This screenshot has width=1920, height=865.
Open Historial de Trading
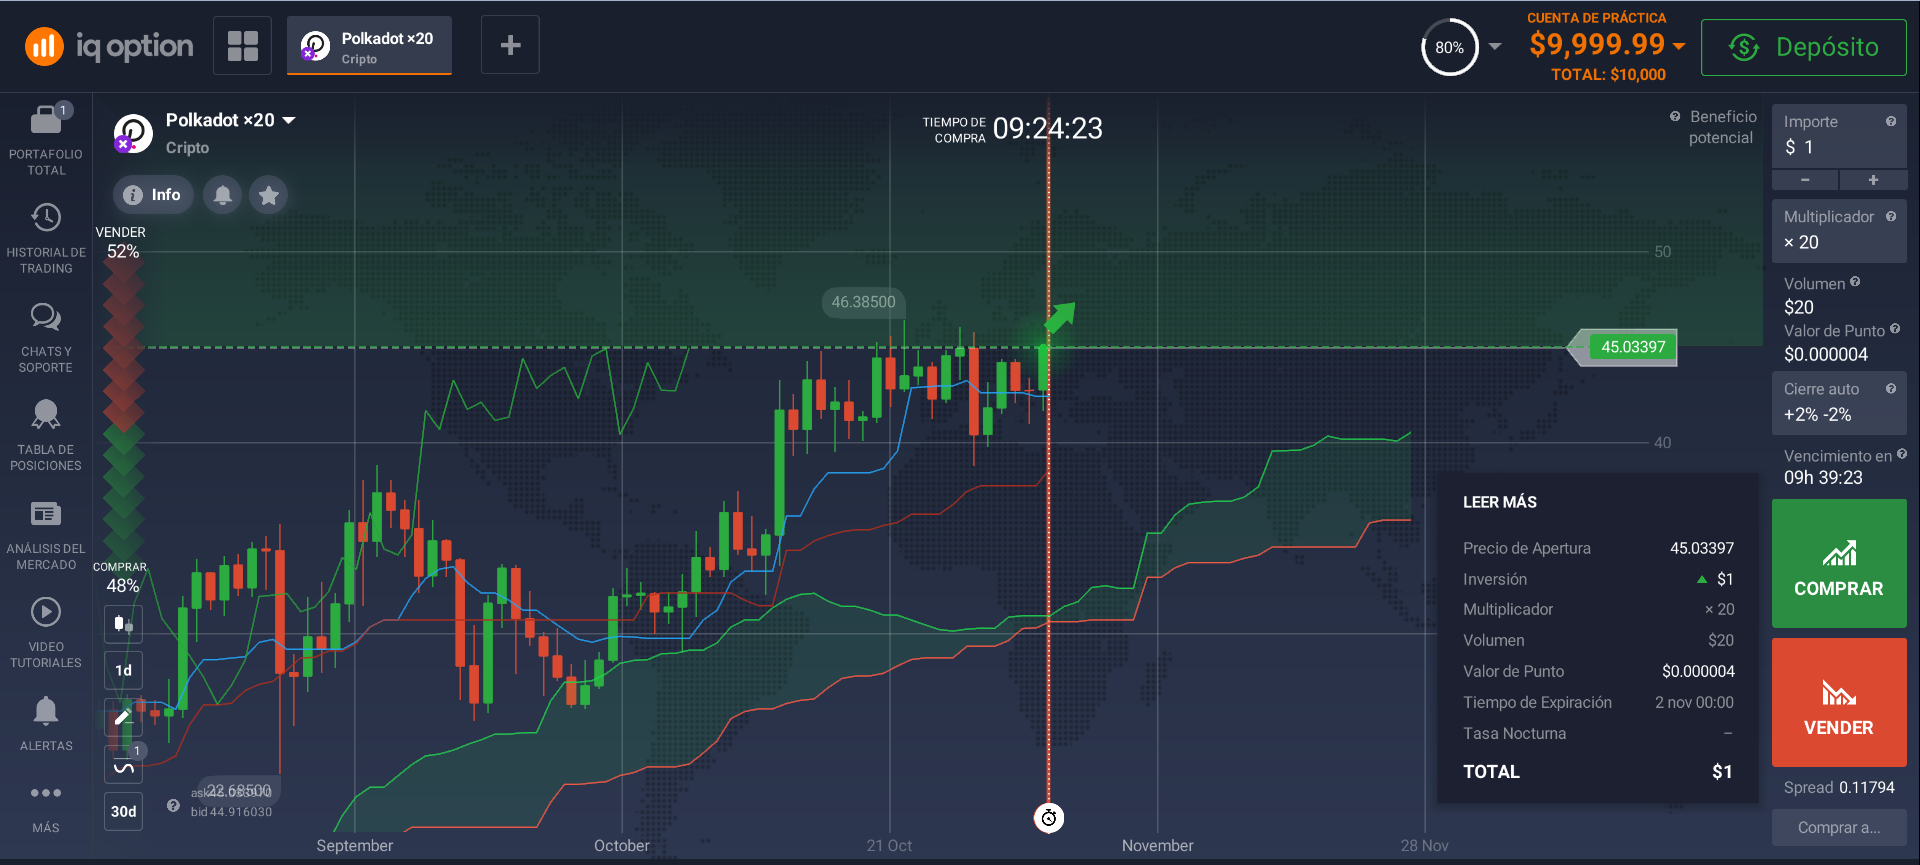pyautogui.click(x=46, y=238)
